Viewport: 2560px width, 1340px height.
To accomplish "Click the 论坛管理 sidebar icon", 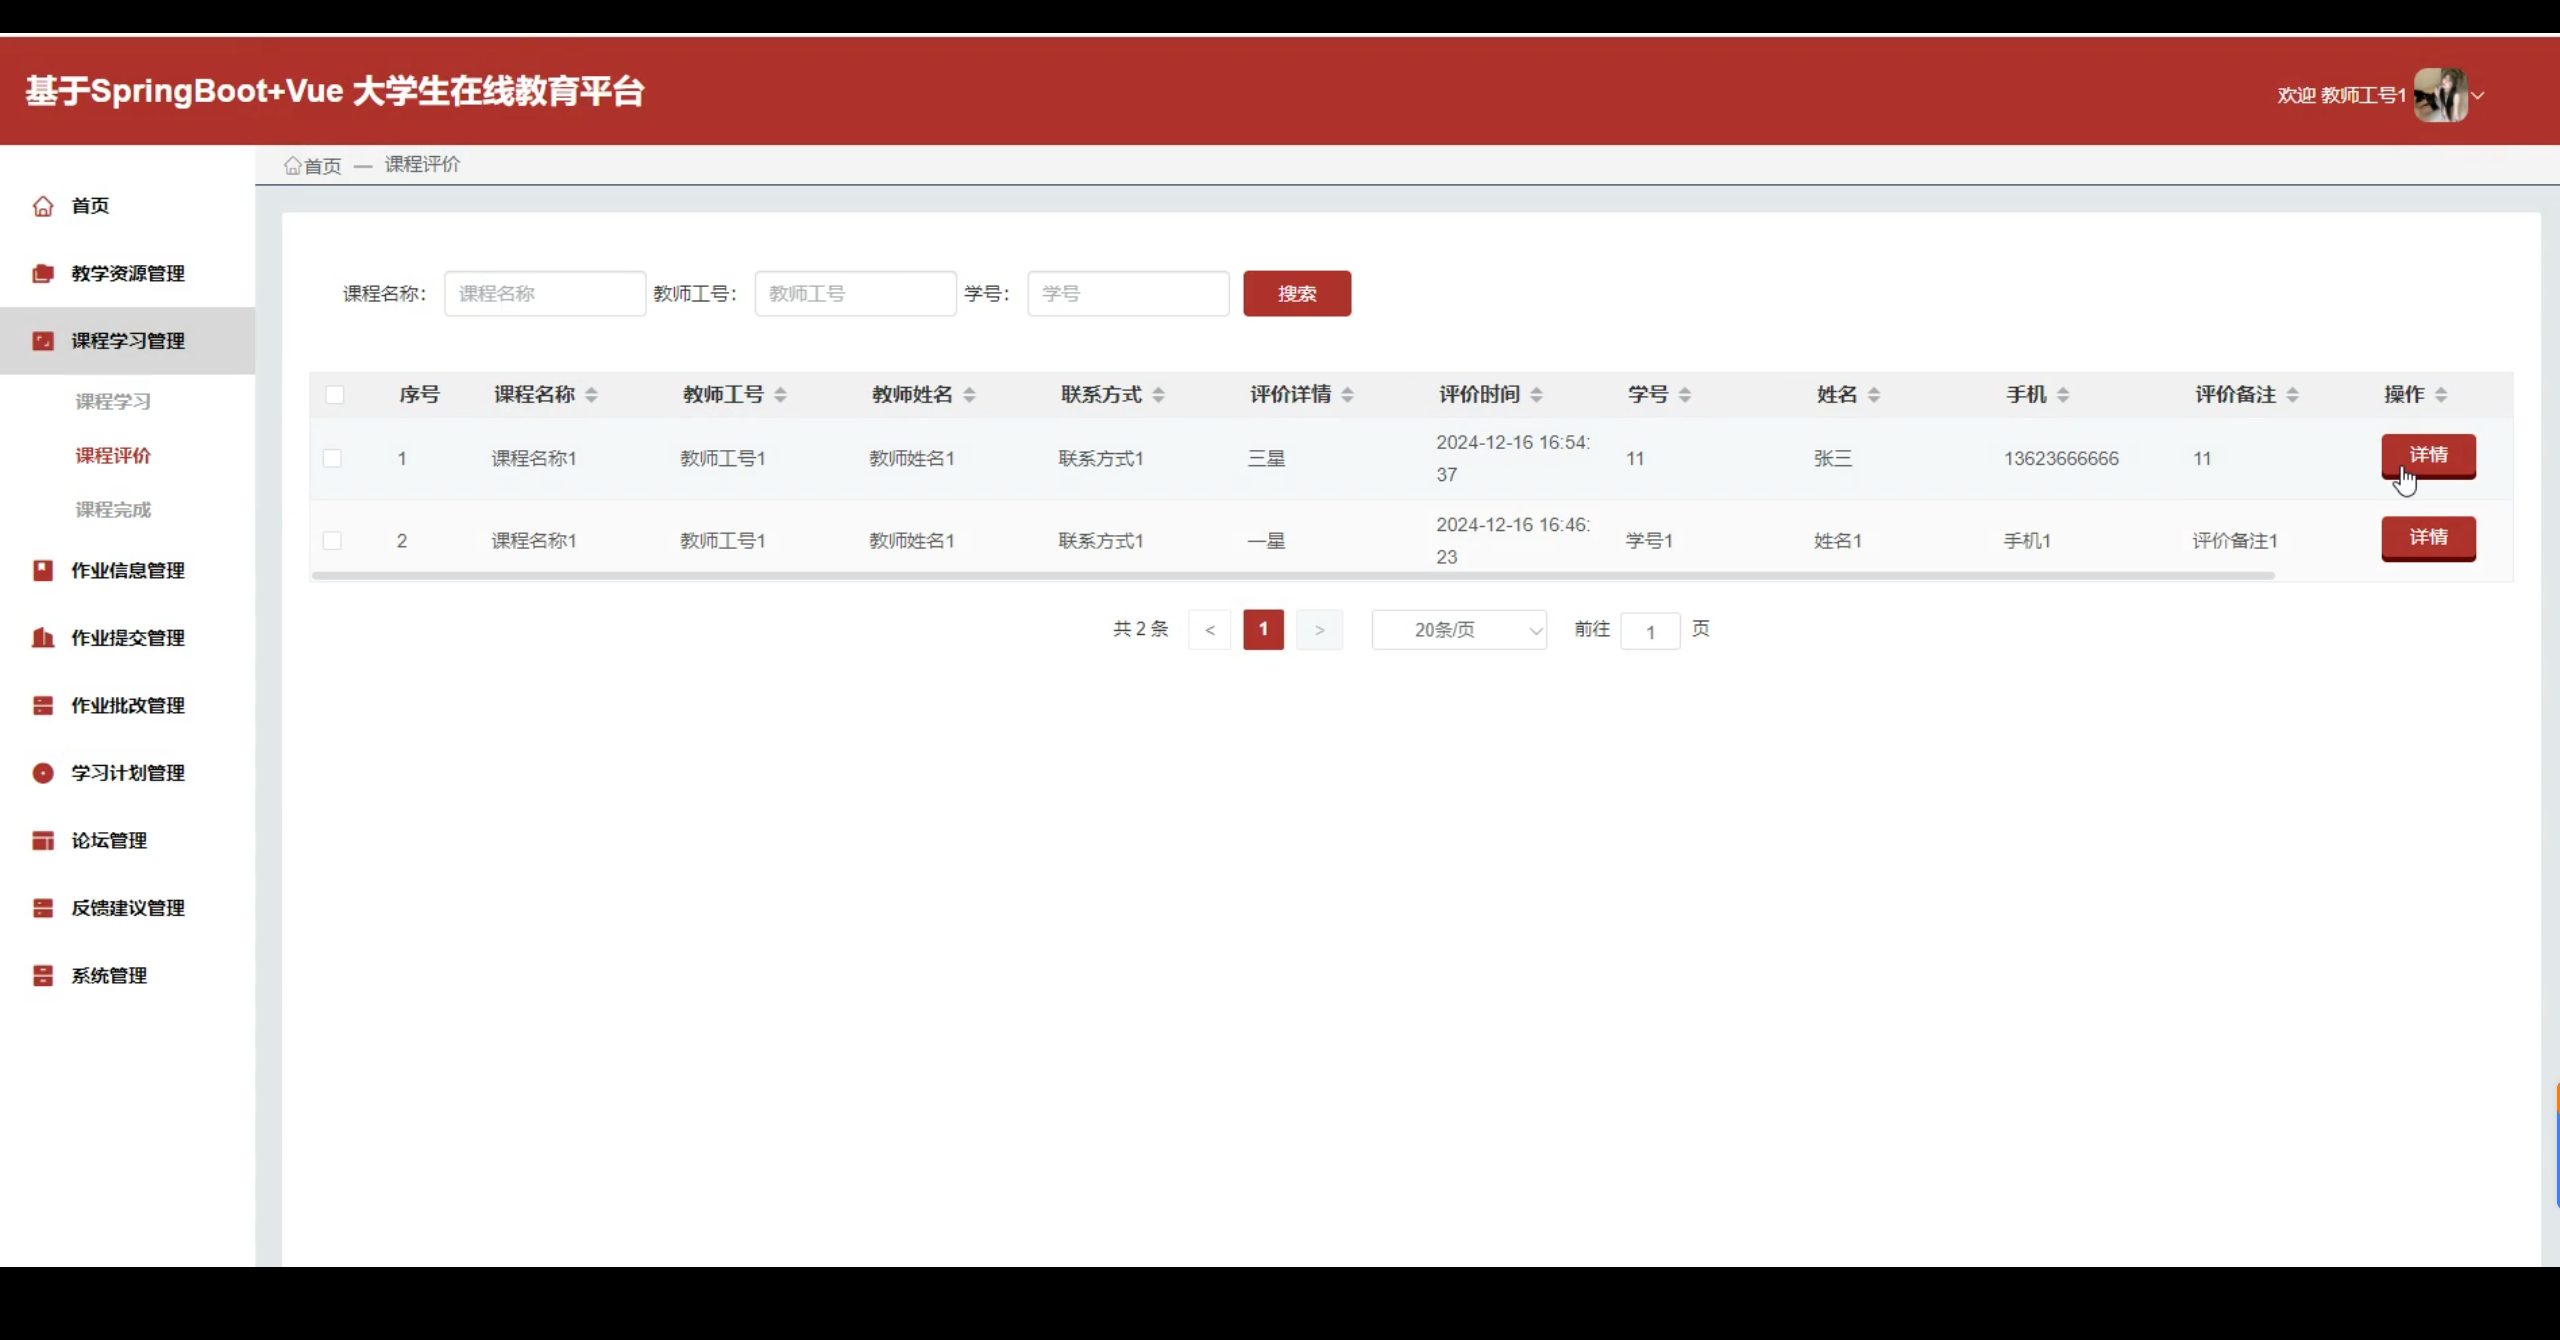I will pyautogui.click(x=43, y=841).
